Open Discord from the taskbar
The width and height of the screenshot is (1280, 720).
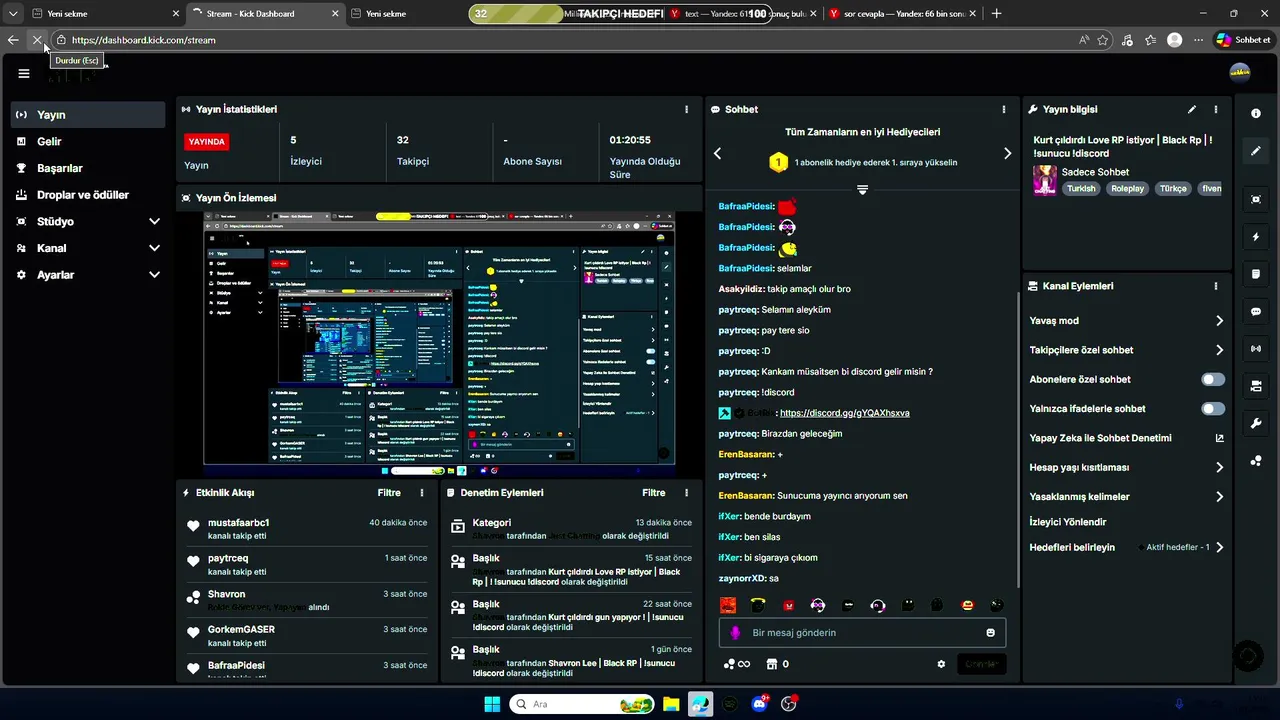[x=759, y=704]
